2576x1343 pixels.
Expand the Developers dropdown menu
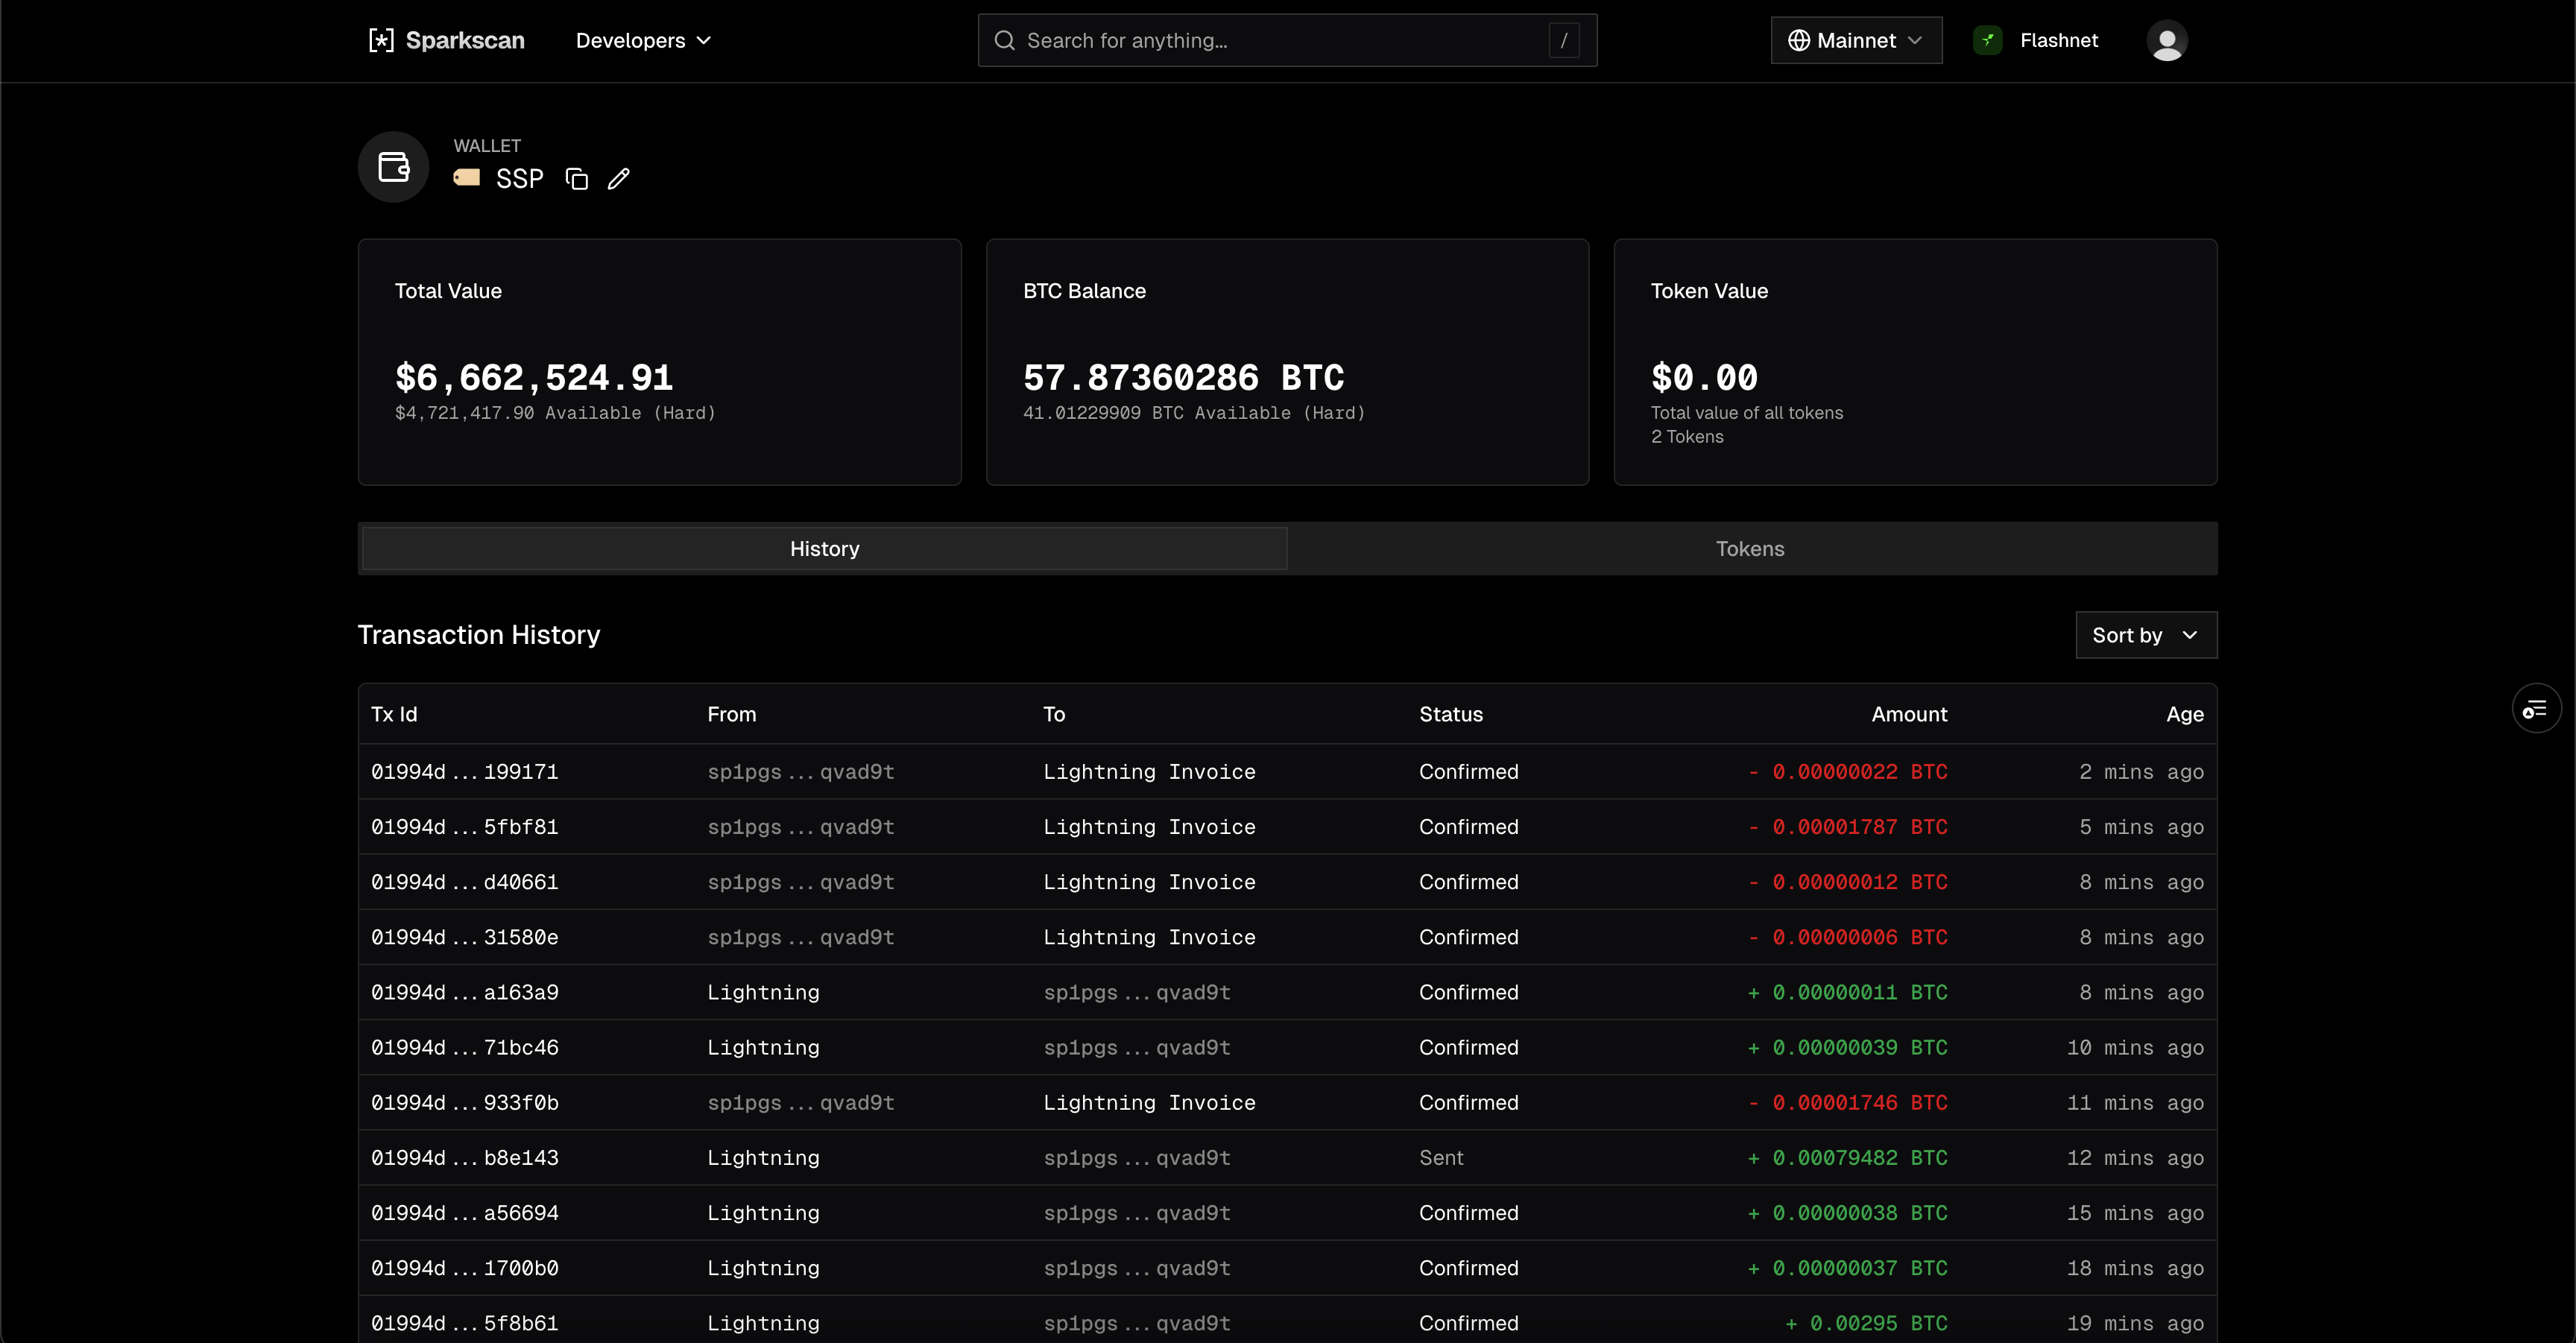point(643,41)
